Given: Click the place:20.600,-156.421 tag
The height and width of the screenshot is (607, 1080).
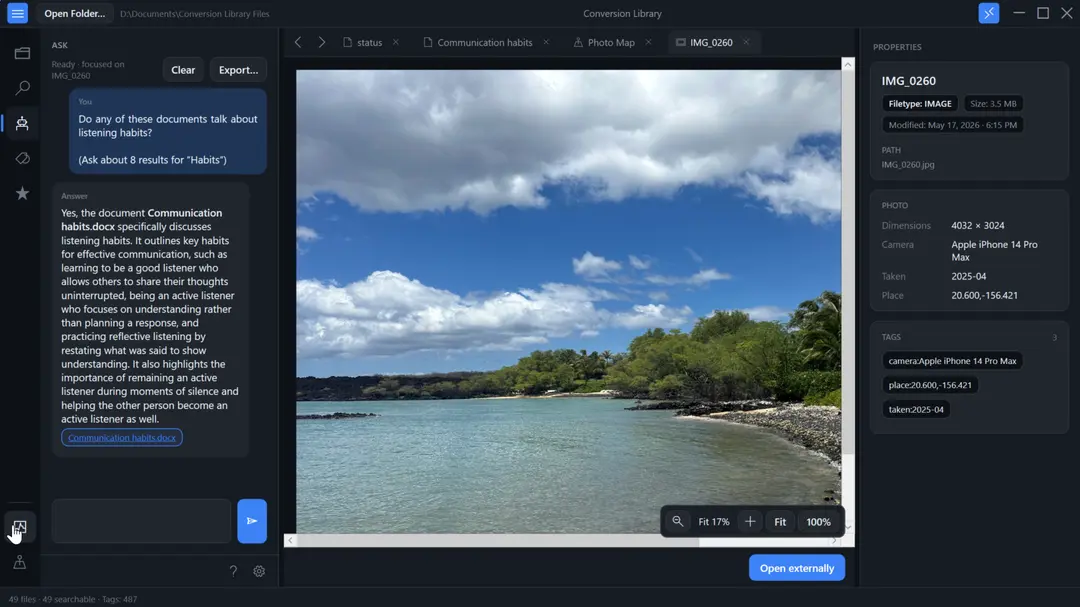Looking at the screenshot, I should click(x=930, y=385).
